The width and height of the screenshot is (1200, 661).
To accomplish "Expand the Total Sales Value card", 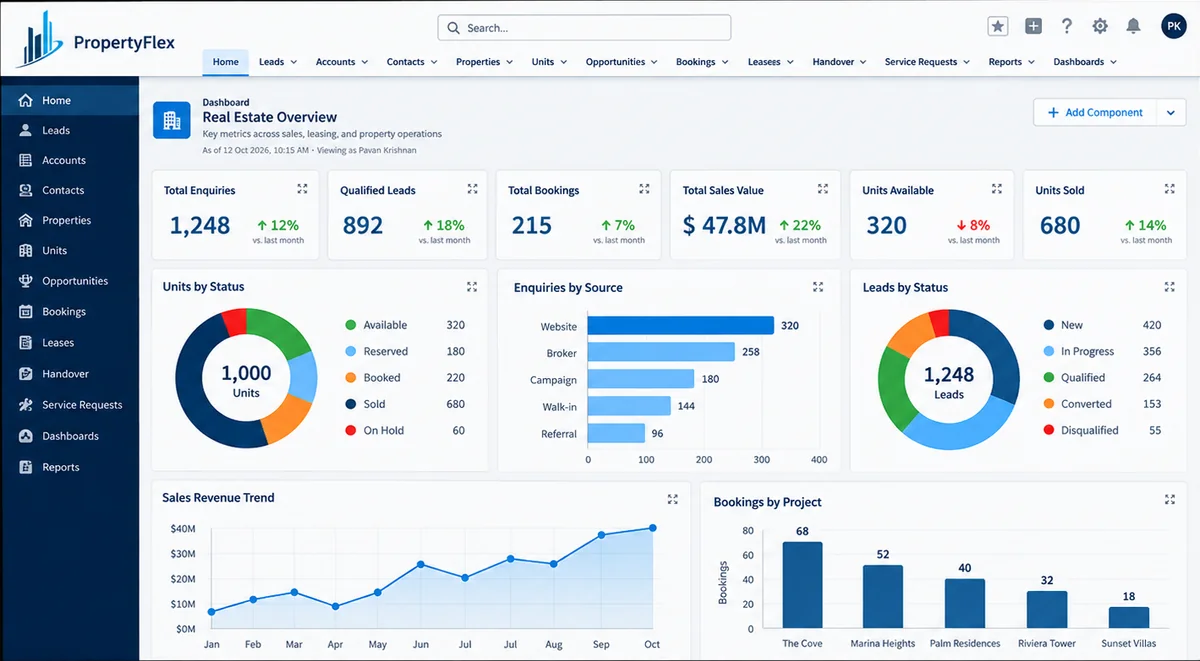I will click(x=823, y=189).
